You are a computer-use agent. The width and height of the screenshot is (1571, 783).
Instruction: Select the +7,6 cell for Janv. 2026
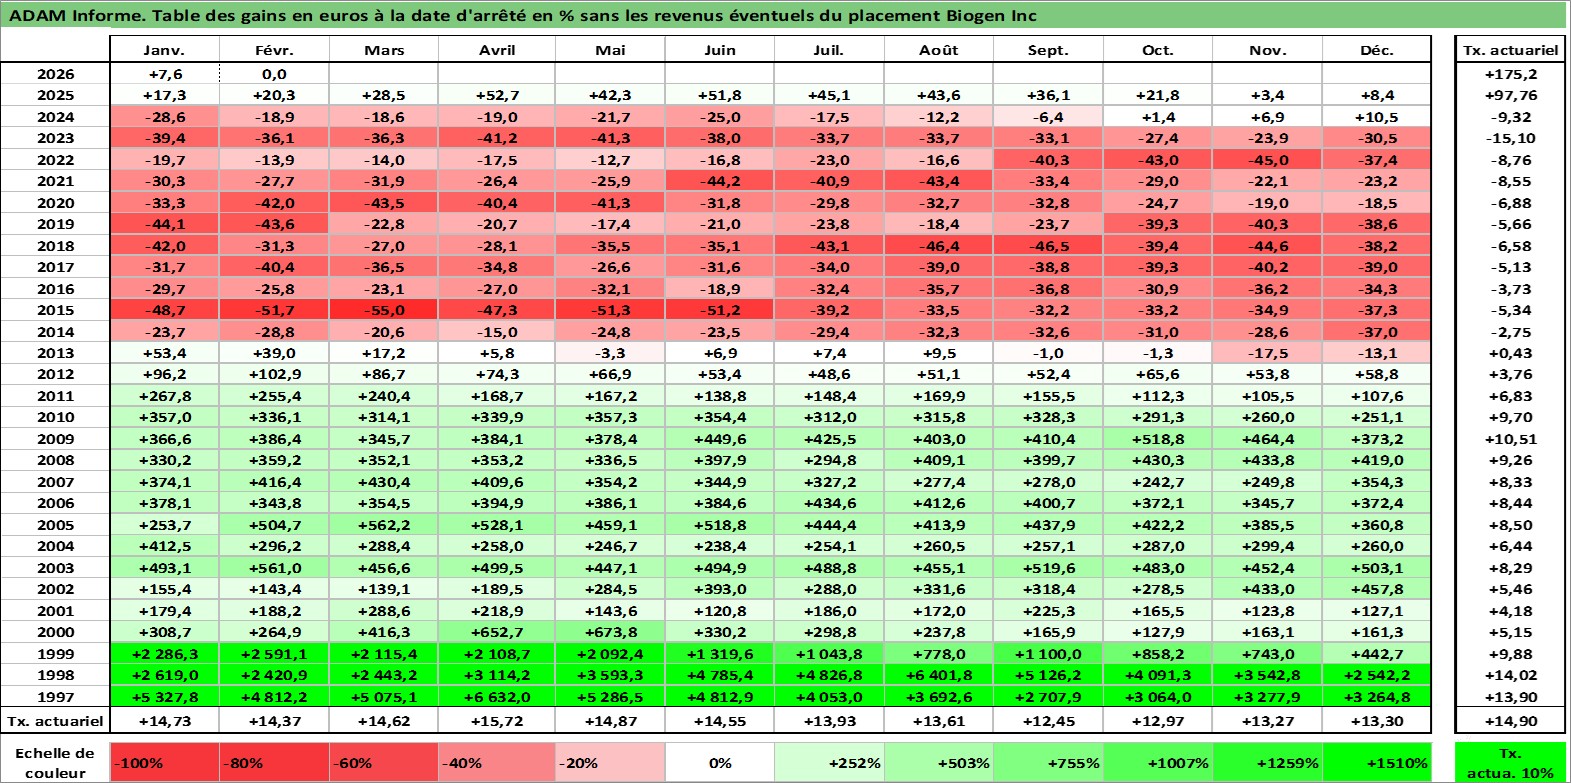[164, 74]
